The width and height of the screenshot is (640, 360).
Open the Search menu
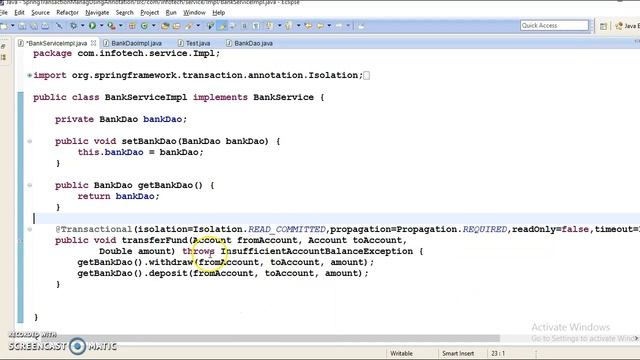click(124, 13)
